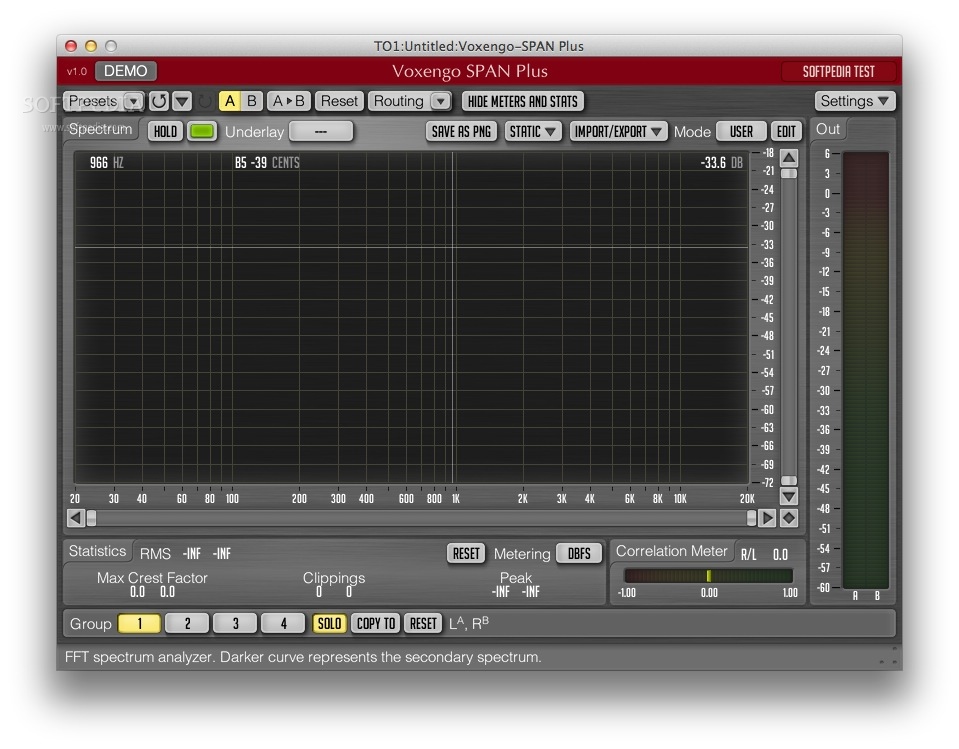Click the horizontal range slider's left handle
This screenshot has width=959, height=749.
coord(92,518)
